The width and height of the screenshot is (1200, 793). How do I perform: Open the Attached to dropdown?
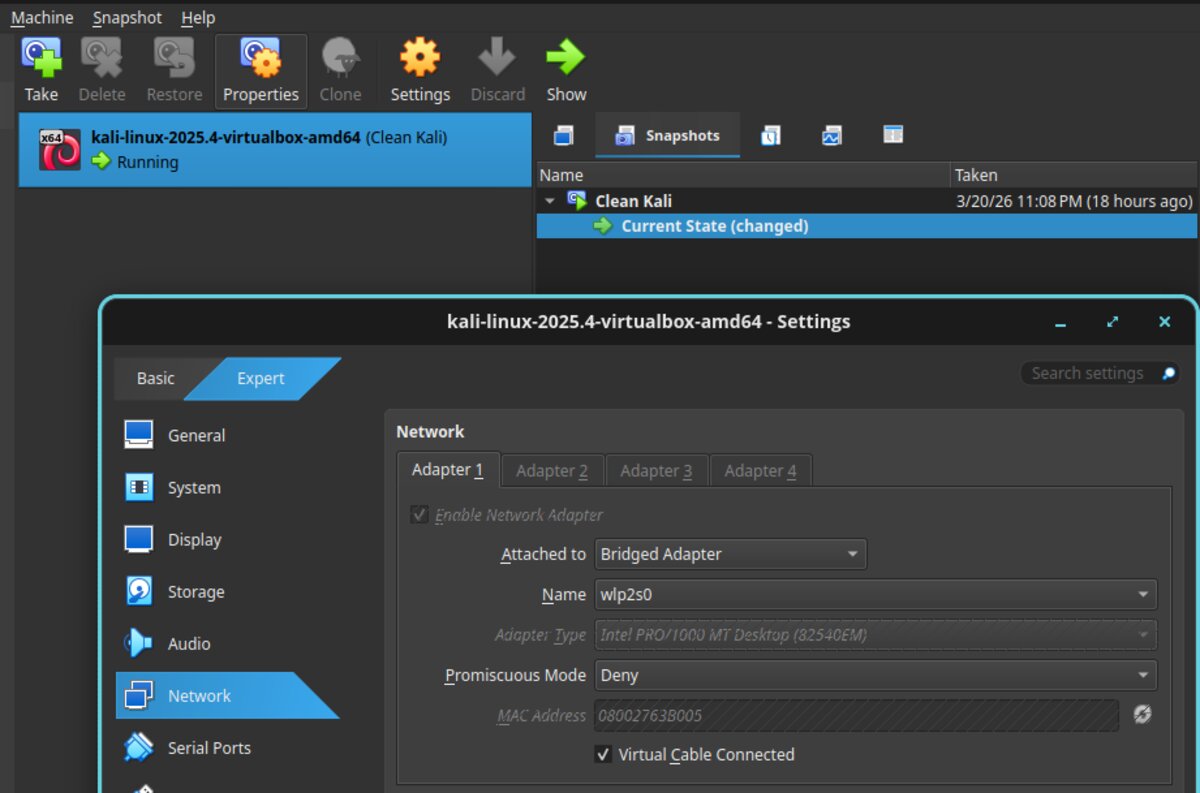730,554
